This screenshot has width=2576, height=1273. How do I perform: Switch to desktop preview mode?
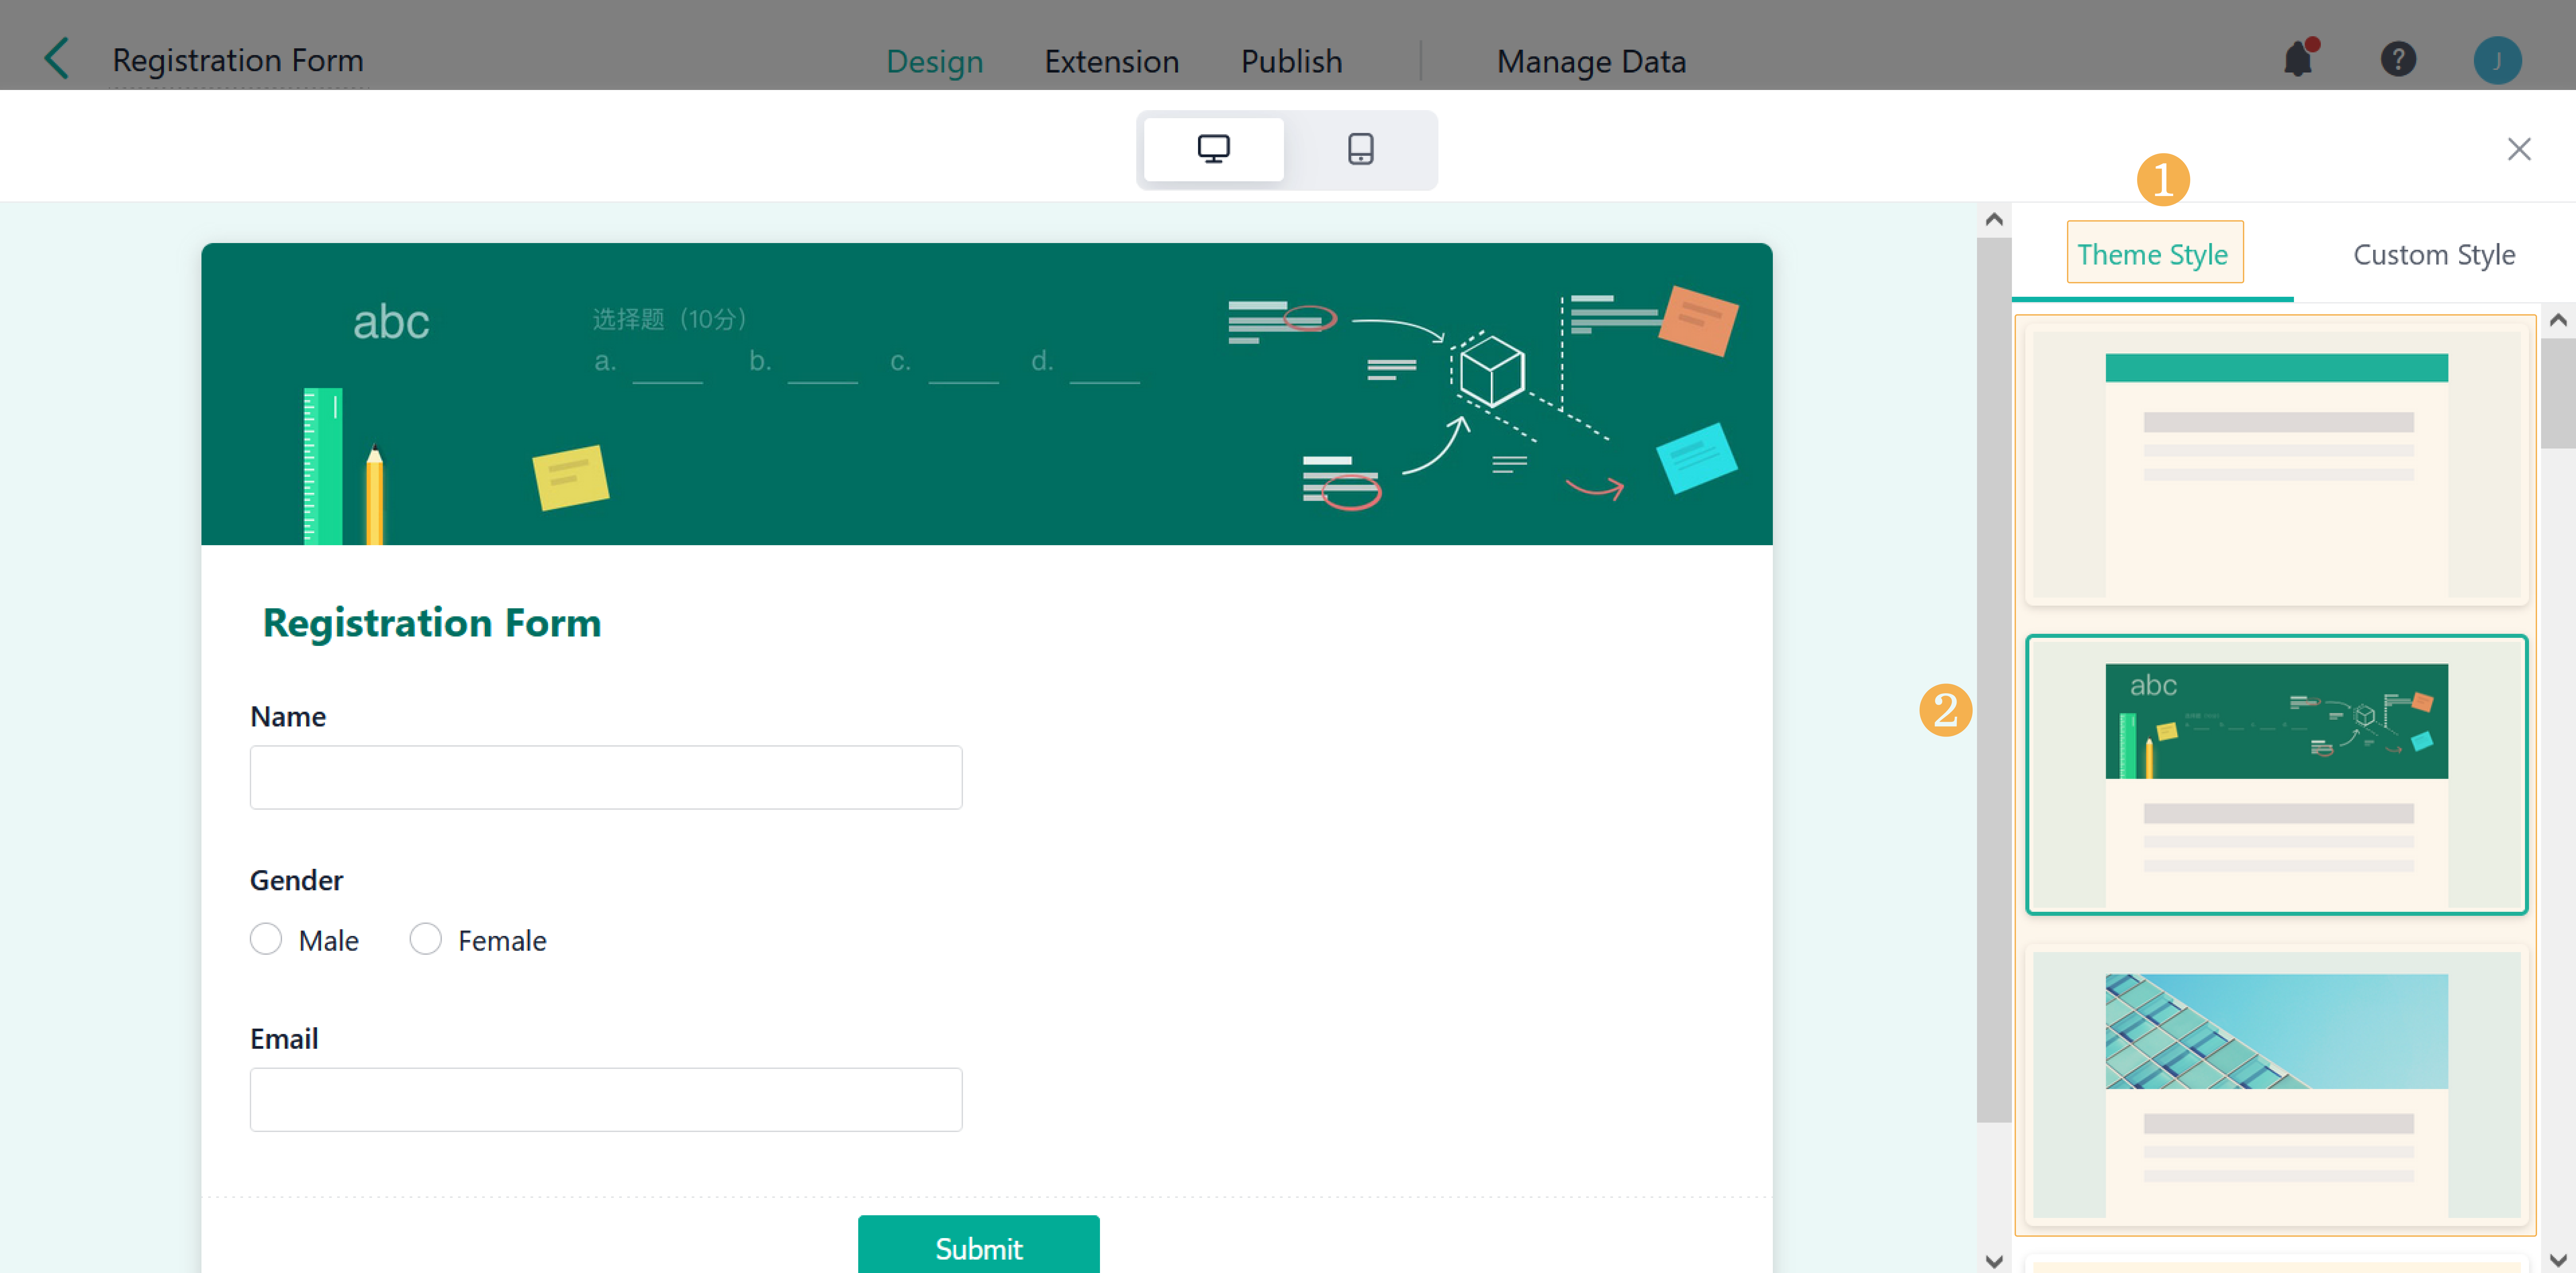click(1213, 149)
